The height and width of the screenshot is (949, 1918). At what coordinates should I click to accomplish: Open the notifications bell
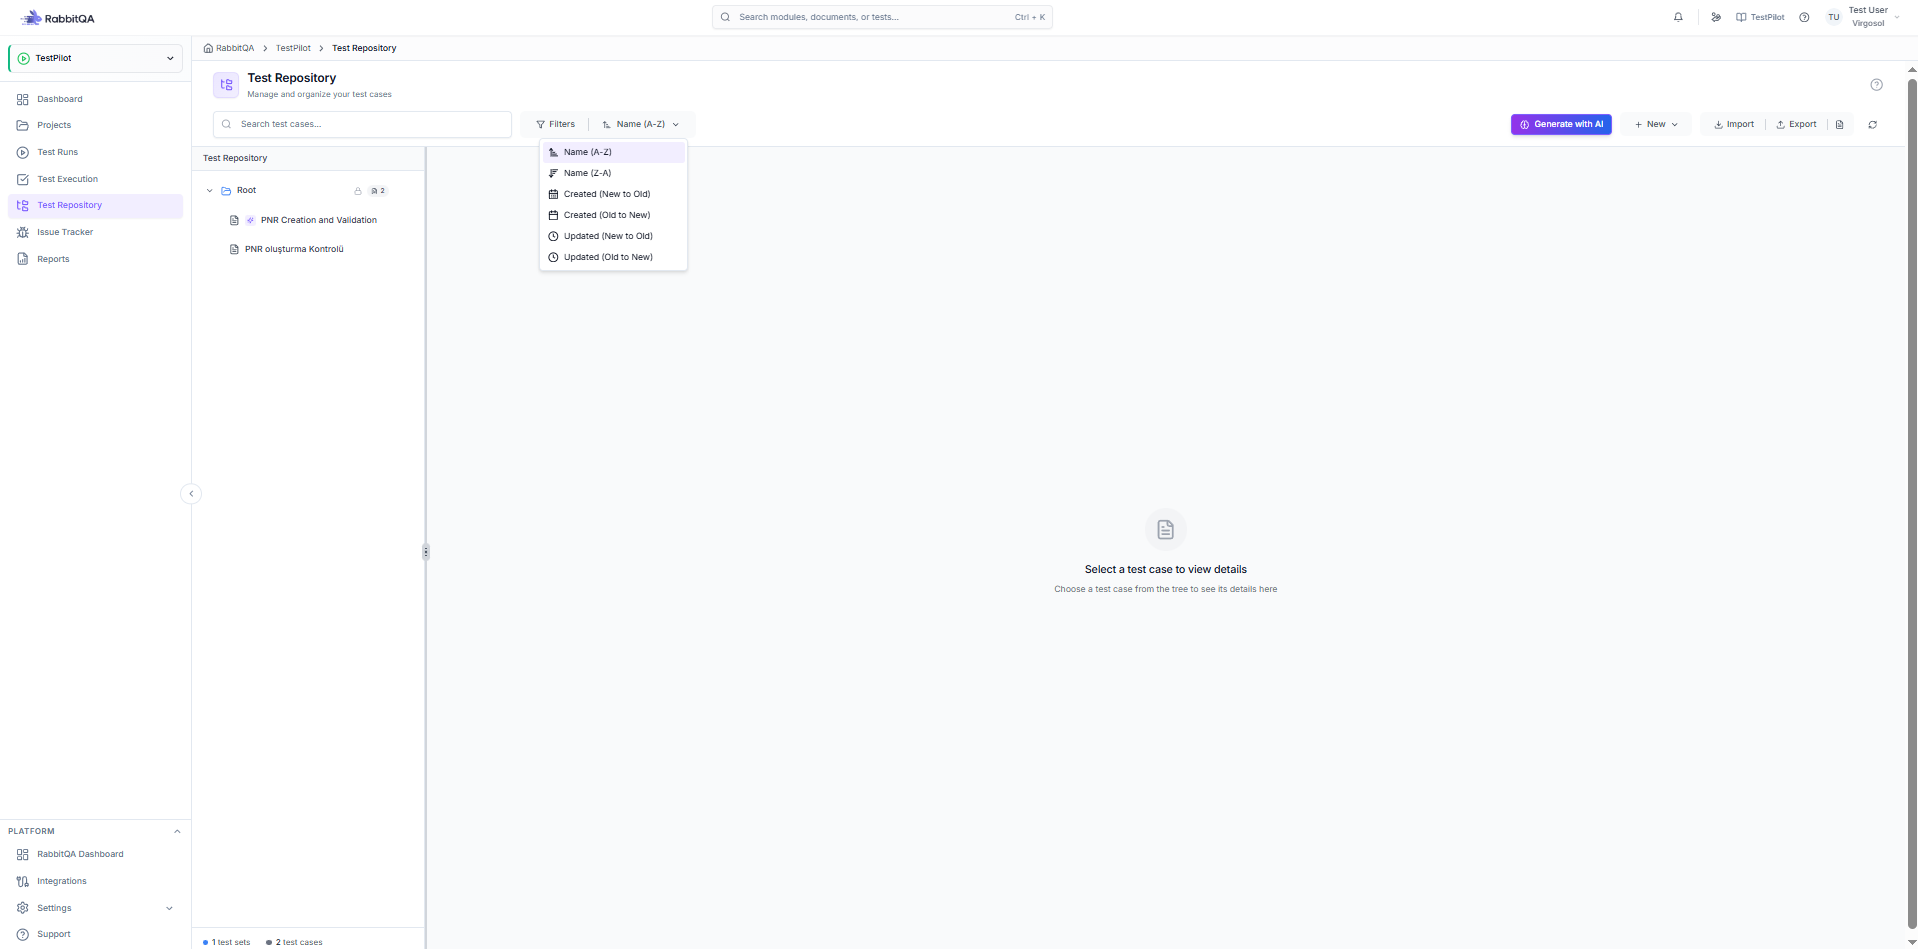[x=1678, y=17]
